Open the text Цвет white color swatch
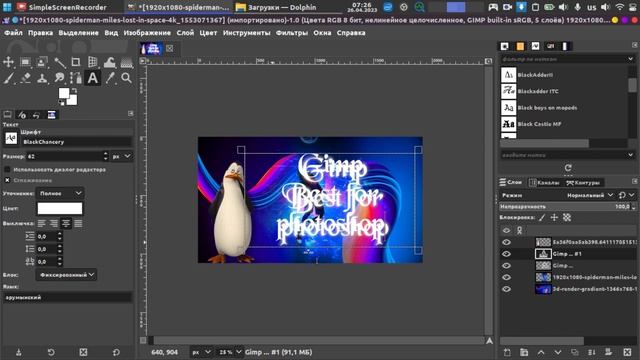This screenshot has height=360, width=640. click(60, 209)
